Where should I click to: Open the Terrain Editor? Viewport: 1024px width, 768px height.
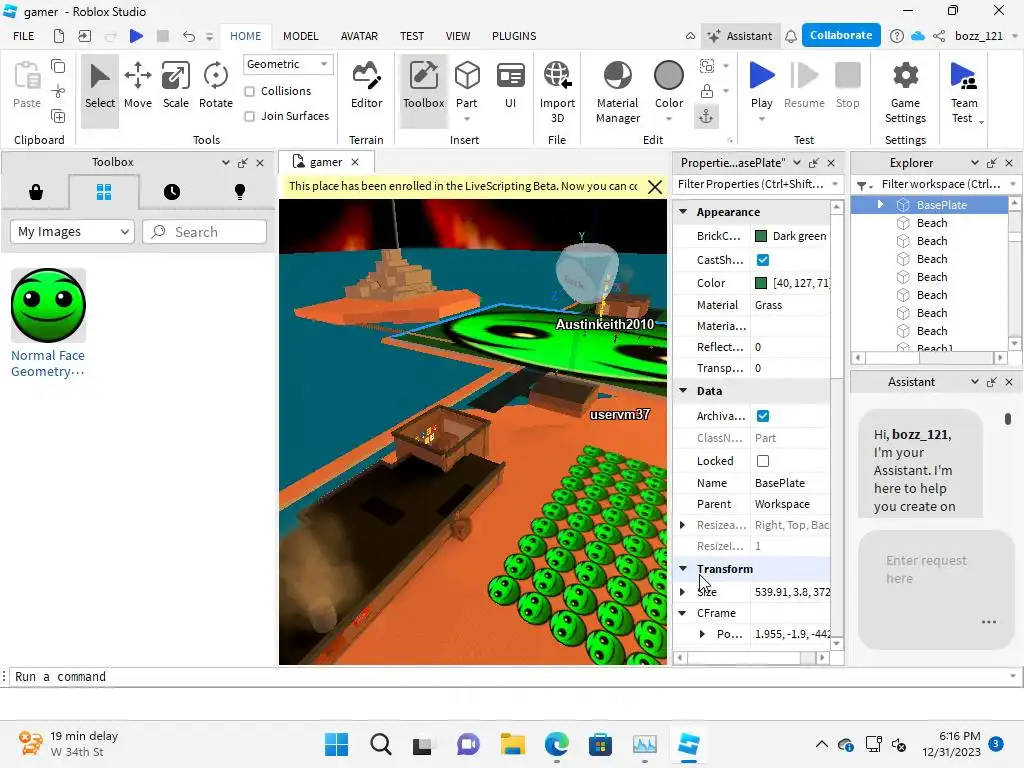(366, 85)
